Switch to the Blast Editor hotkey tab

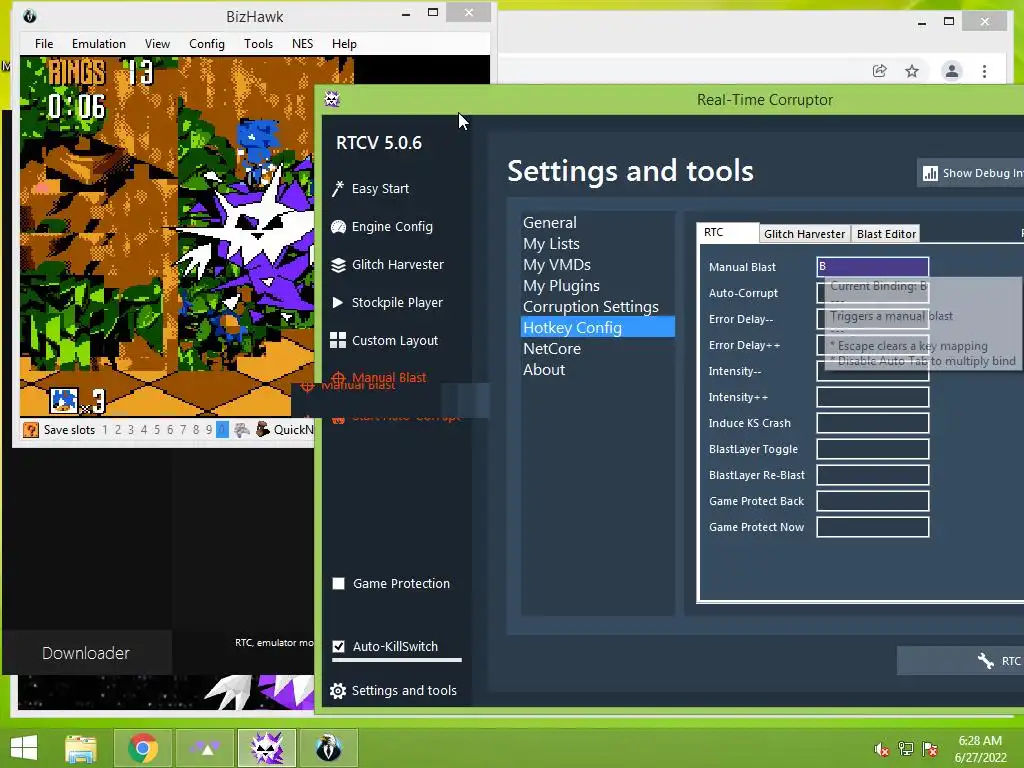[886, 234]
